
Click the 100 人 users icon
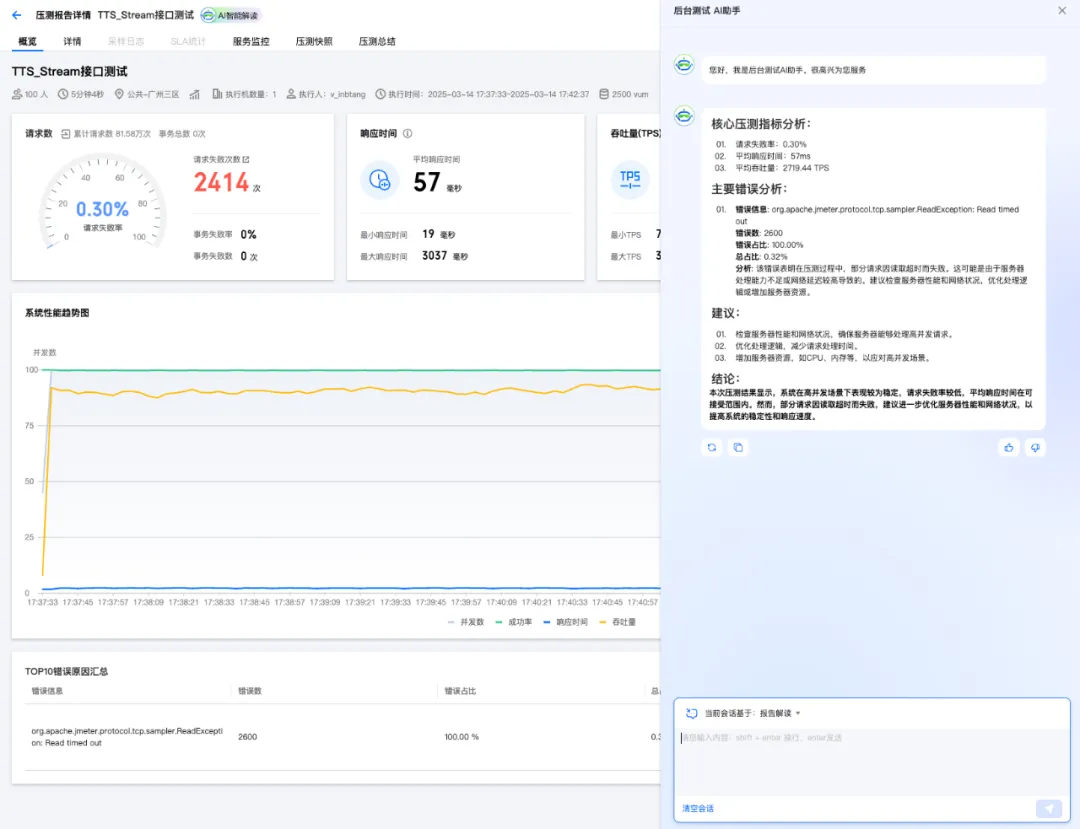(x=17, y=94)
